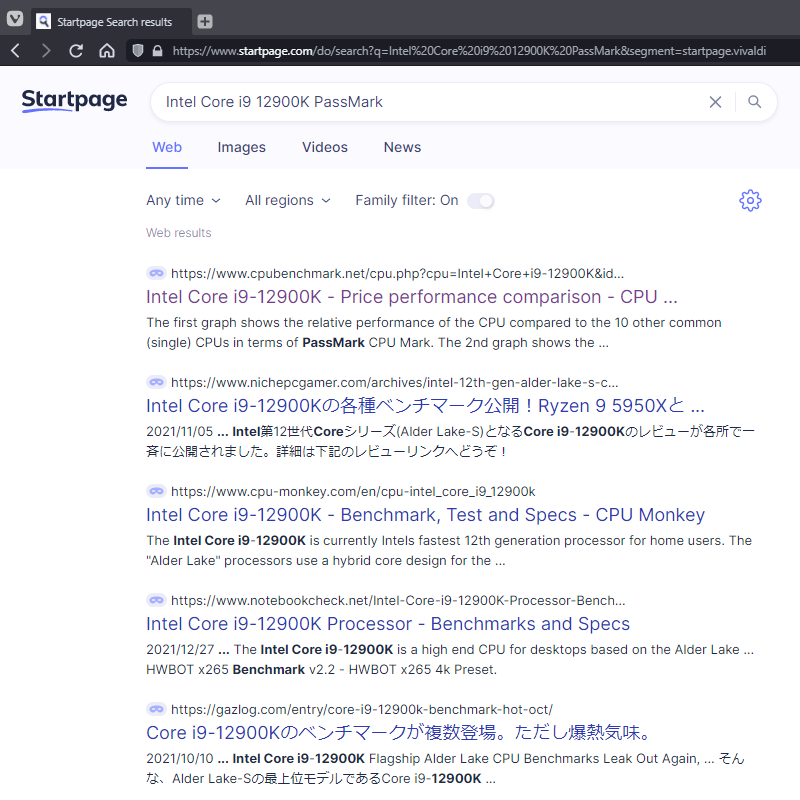Click the Startpage logo

pos(74,101)
